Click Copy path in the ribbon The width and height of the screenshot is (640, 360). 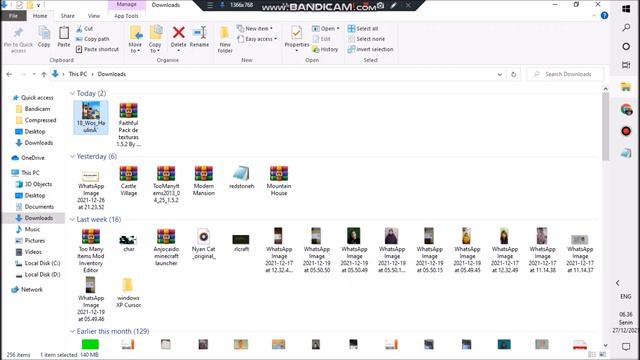(93, 39)
